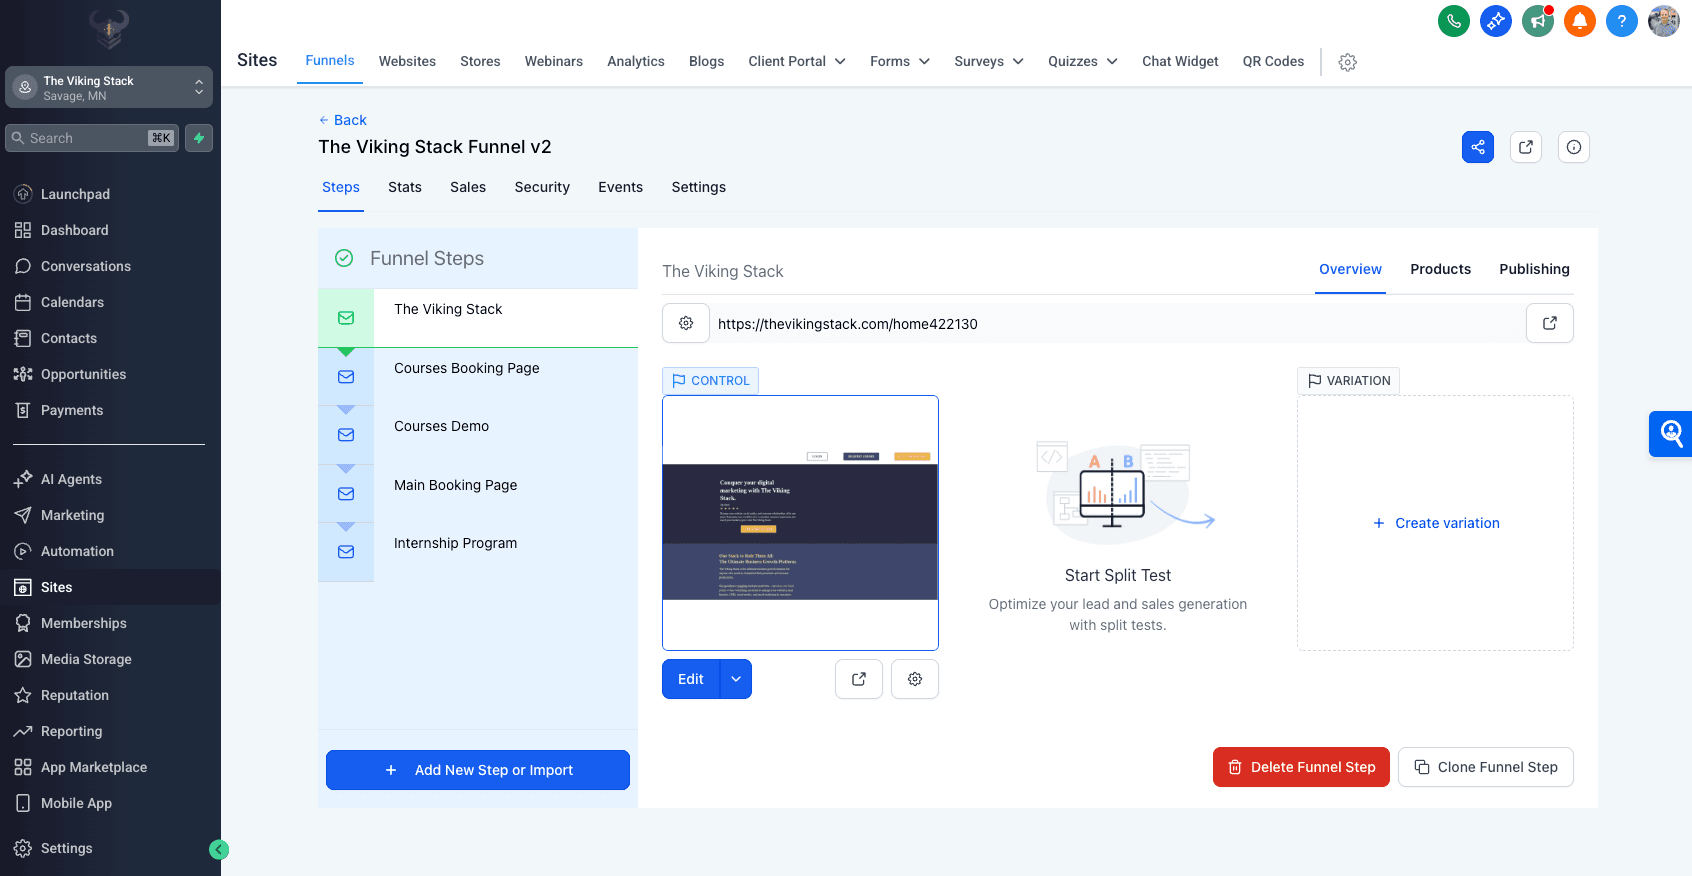Open the Blogs section
1692x876 pixels.
click(x=706, y=61)
